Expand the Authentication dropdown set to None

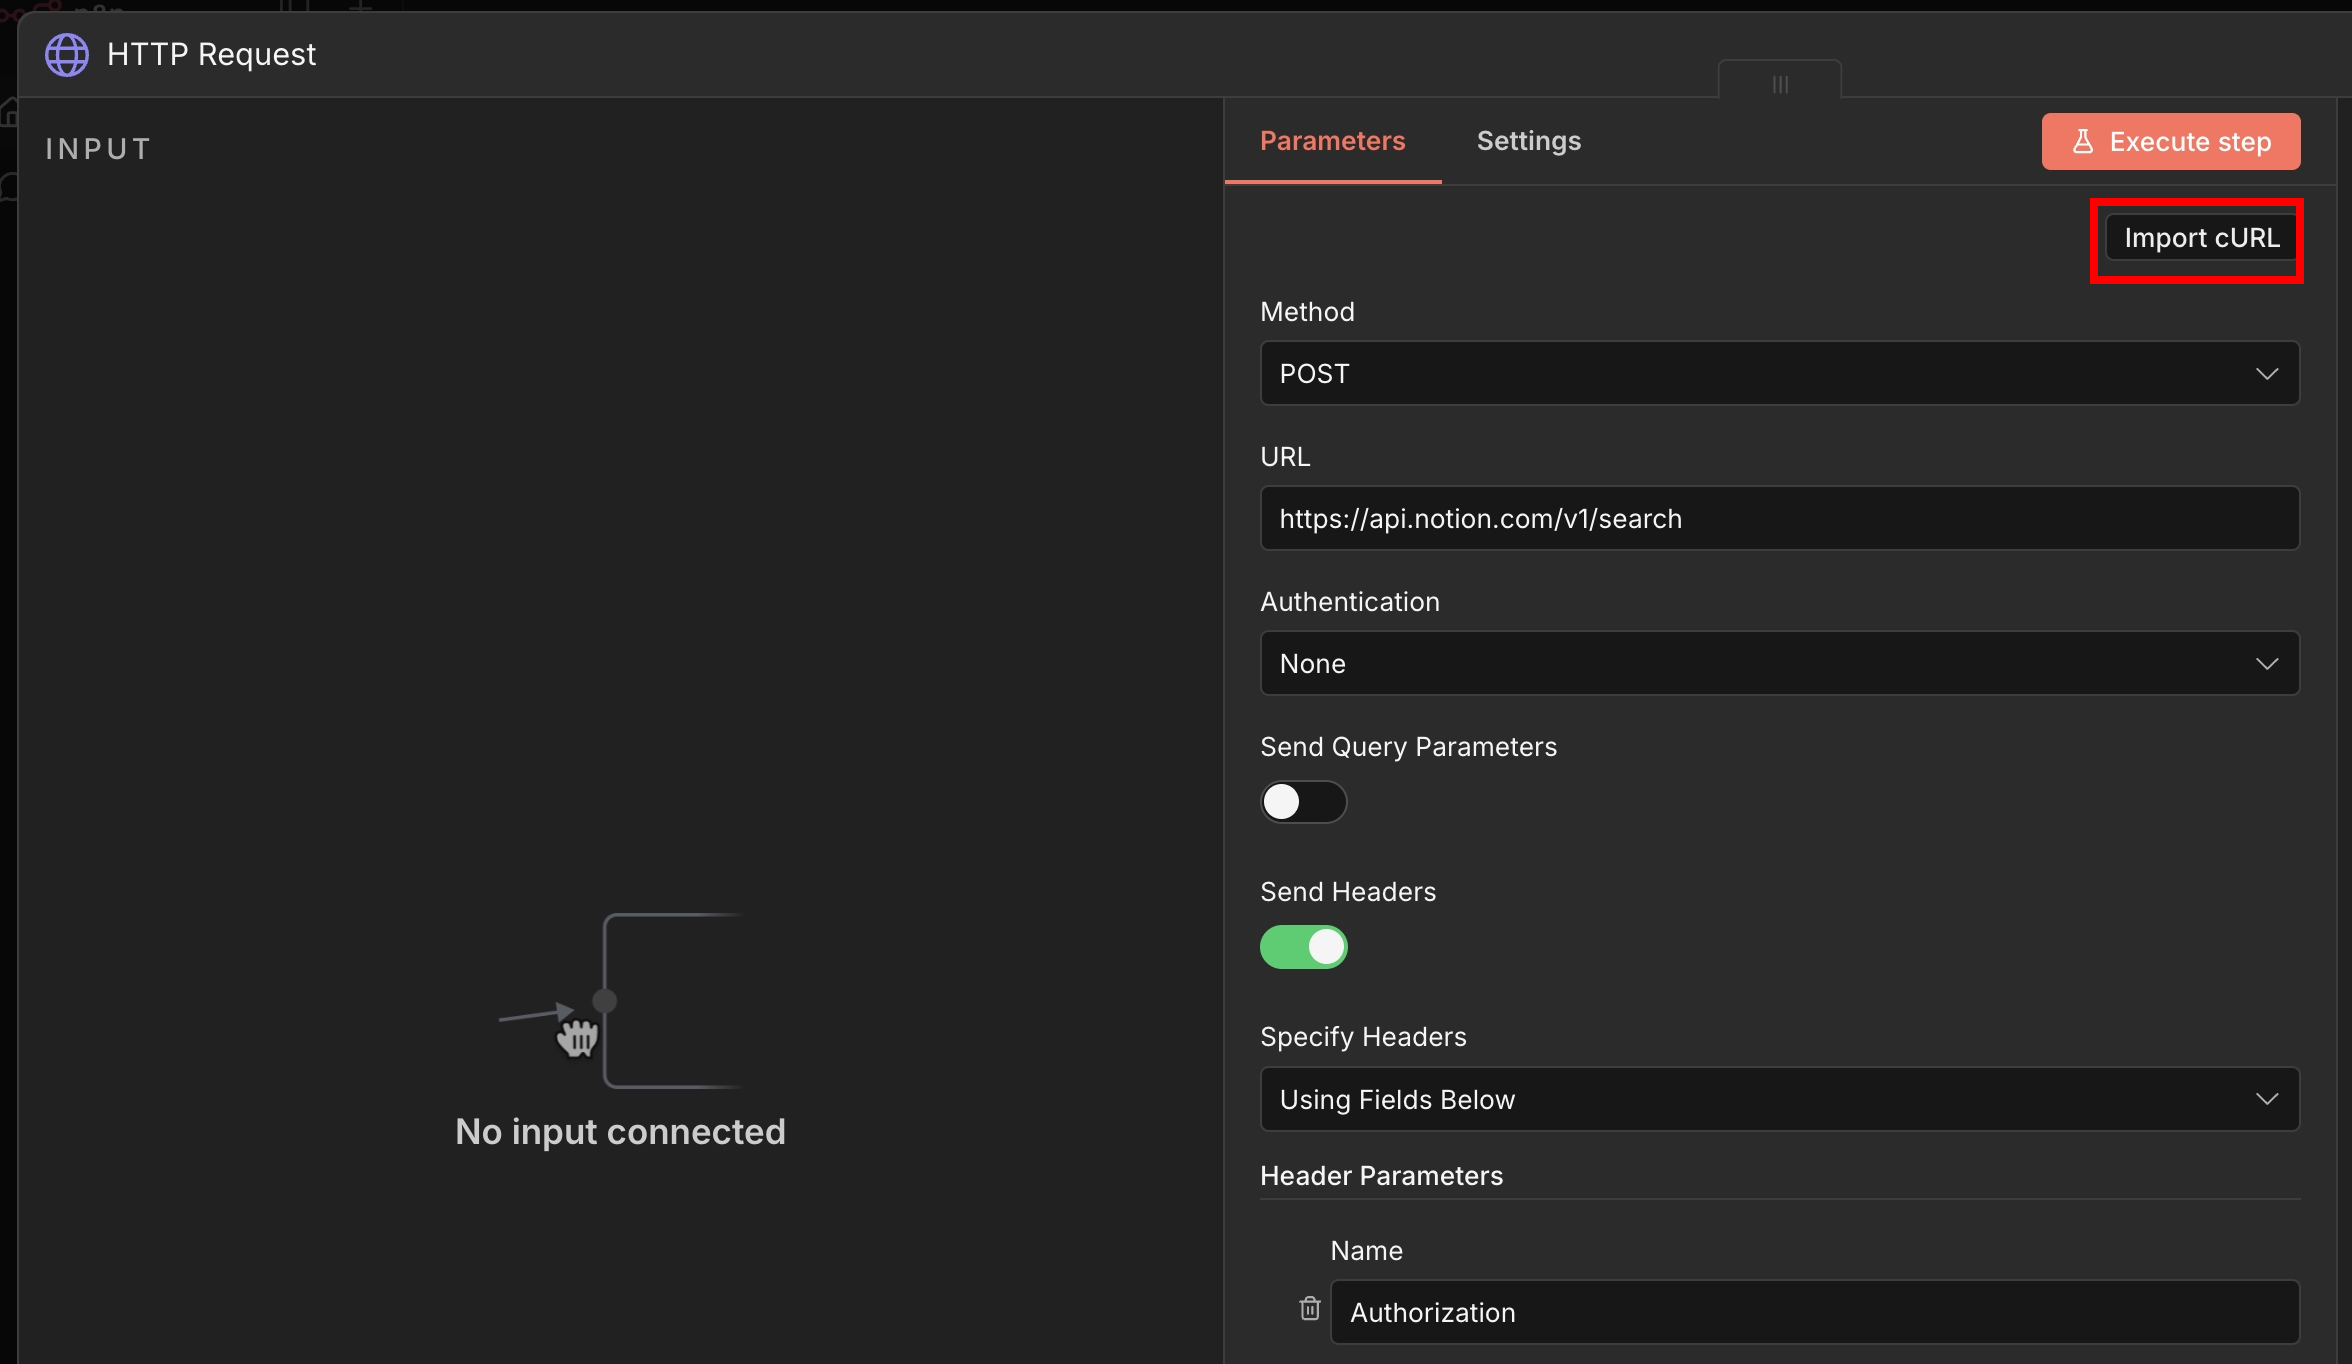click(x=1779, y=664)
